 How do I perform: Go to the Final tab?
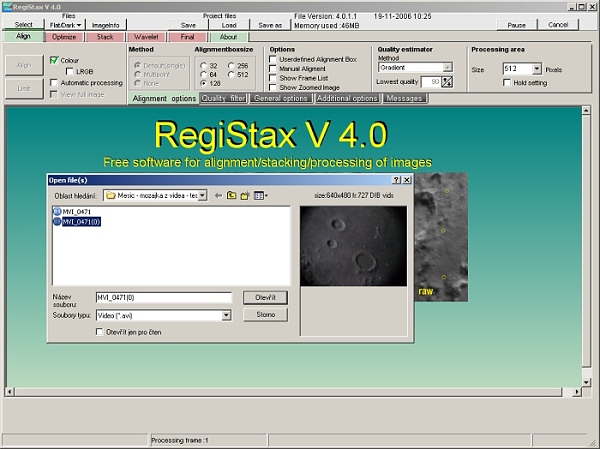(188, 37)
